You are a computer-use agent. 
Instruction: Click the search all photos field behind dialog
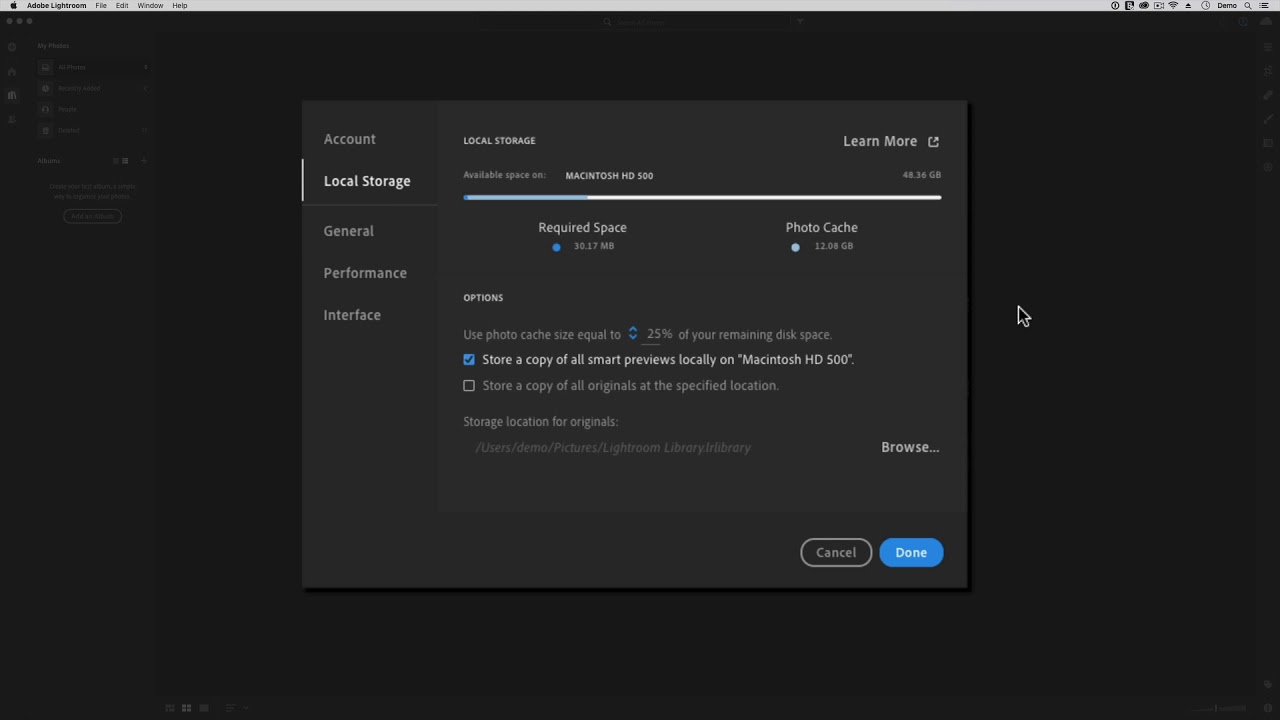pyautogui.click(x=633, y=22)
